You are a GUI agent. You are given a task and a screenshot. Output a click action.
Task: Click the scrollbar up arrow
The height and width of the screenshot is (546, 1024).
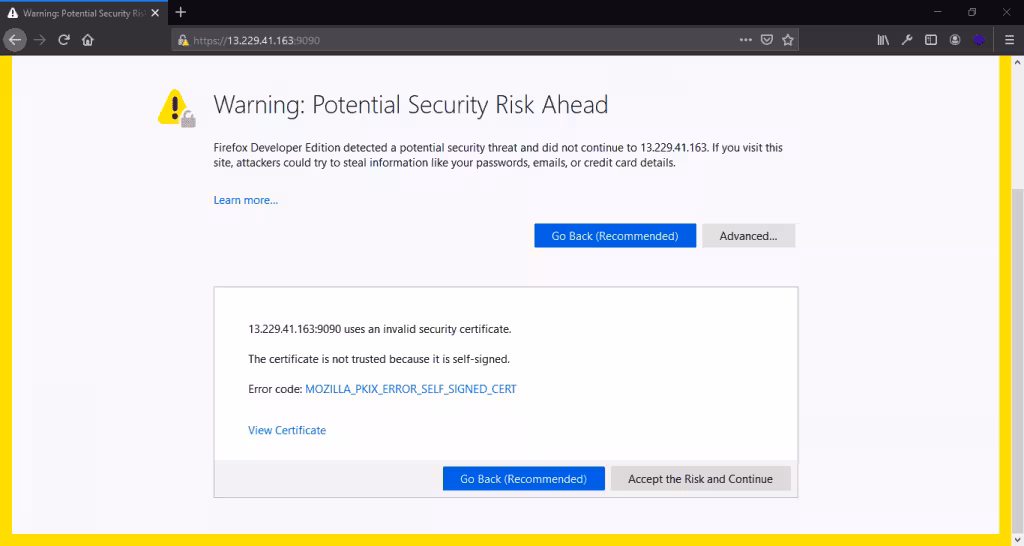point(1017,63)
